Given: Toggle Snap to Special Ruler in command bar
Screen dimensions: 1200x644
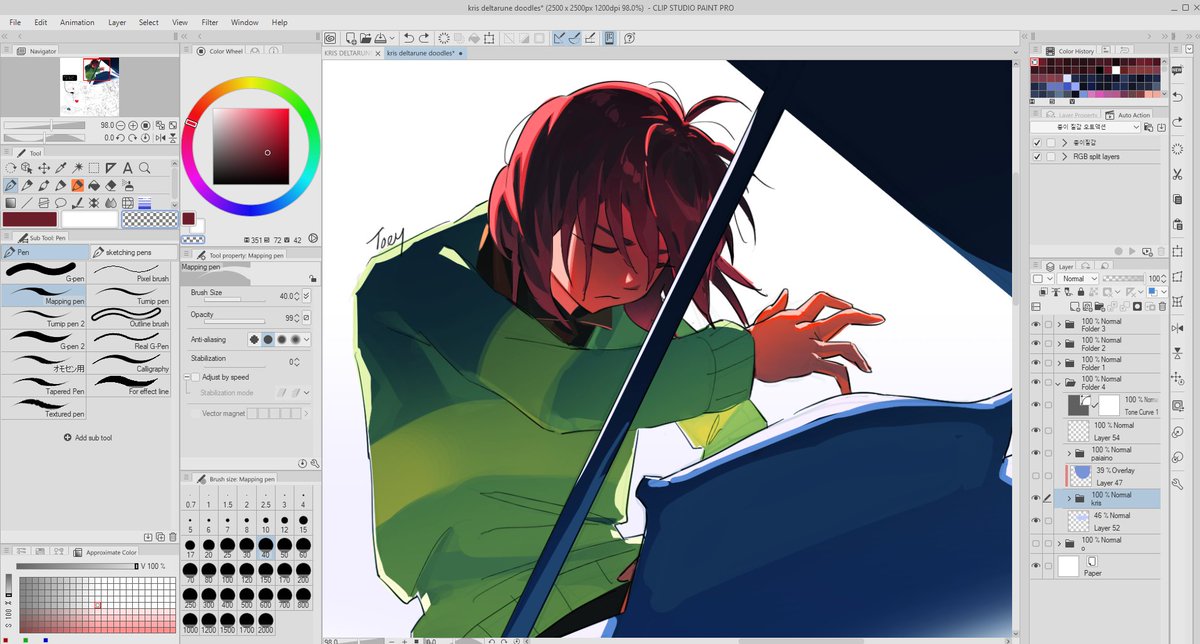Looking at the screenshot, I should point(574,38).
